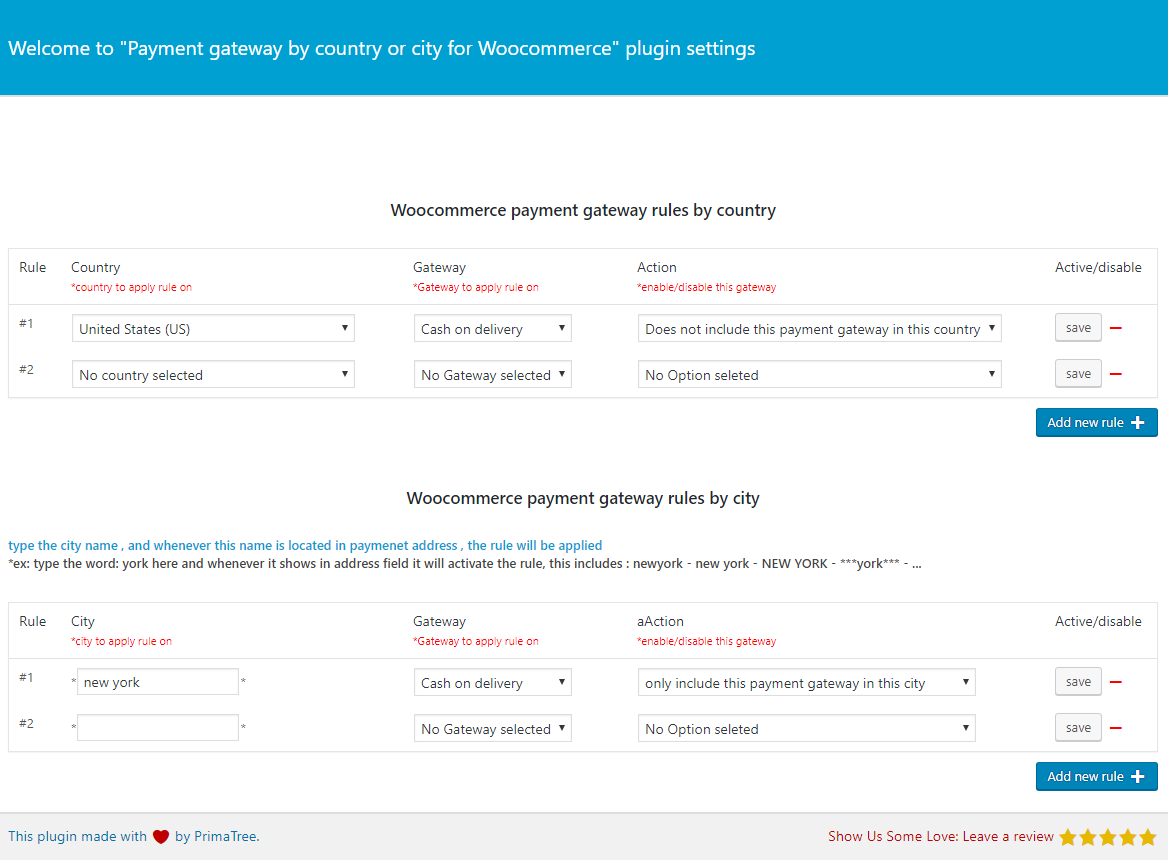Screen dimensions: 1168x860
Task: Click the fifth review star in footer
Action: 1147,837
